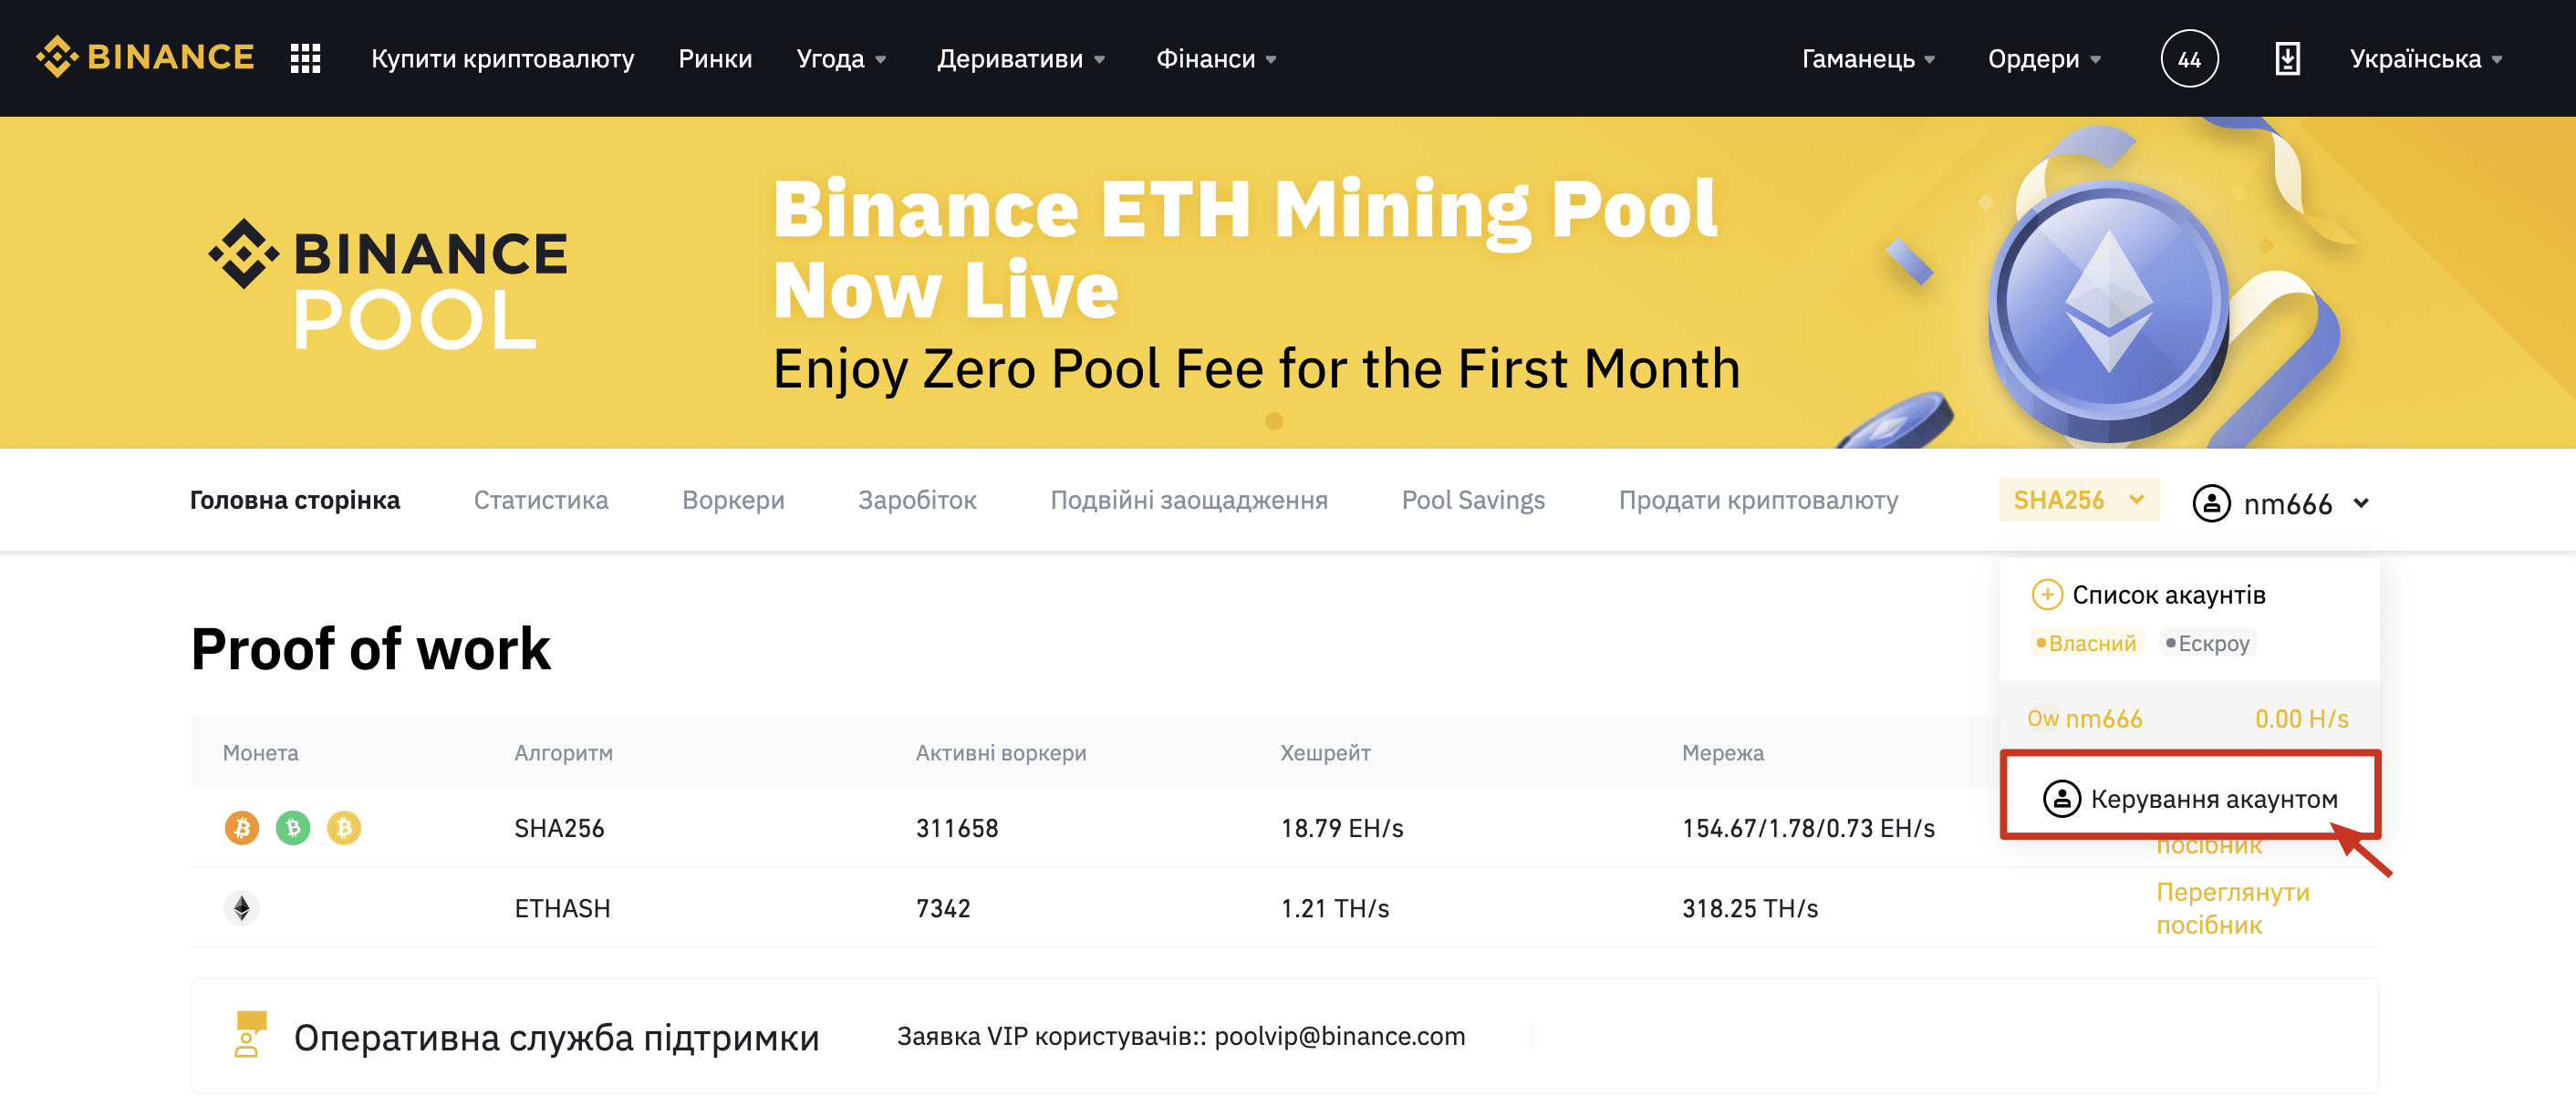Click the Proof of work heading

(370, 648)
